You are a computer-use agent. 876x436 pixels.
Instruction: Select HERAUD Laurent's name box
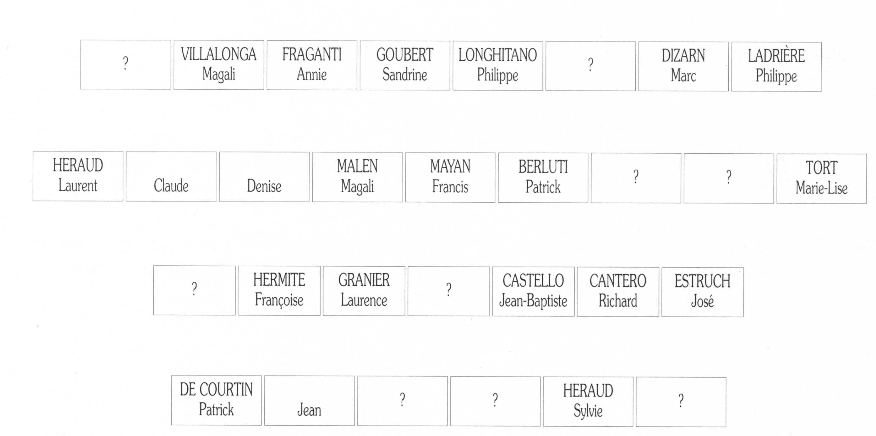[77, 177]
